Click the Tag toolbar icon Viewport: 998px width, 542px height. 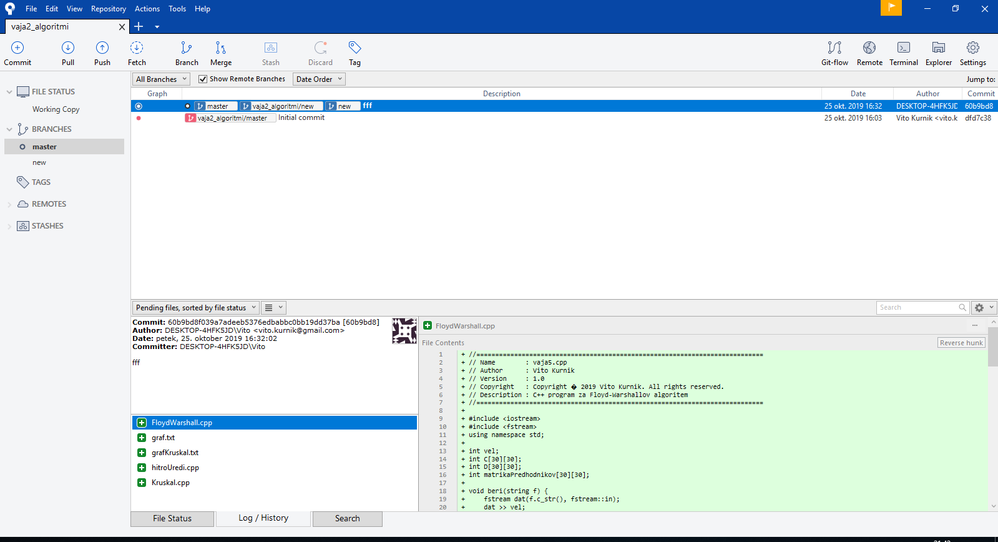click(x=355, y=48)
